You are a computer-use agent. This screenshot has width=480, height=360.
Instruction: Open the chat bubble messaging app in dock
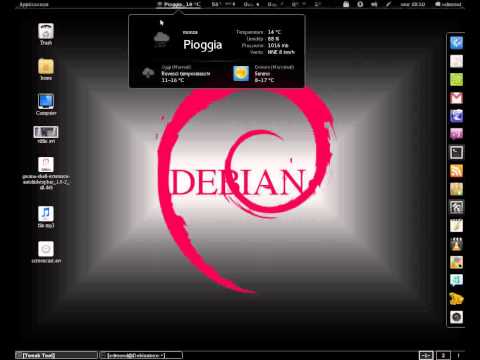(456, 280)
